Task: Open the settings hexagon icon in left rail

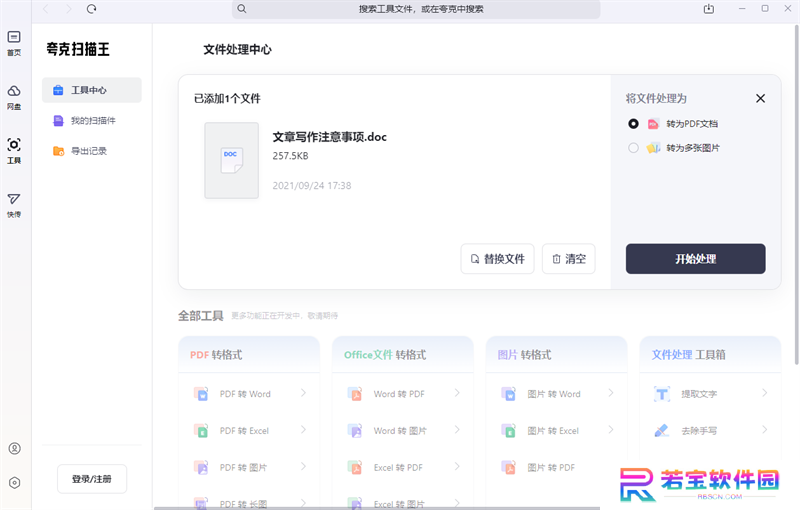Action: [14, 482]
